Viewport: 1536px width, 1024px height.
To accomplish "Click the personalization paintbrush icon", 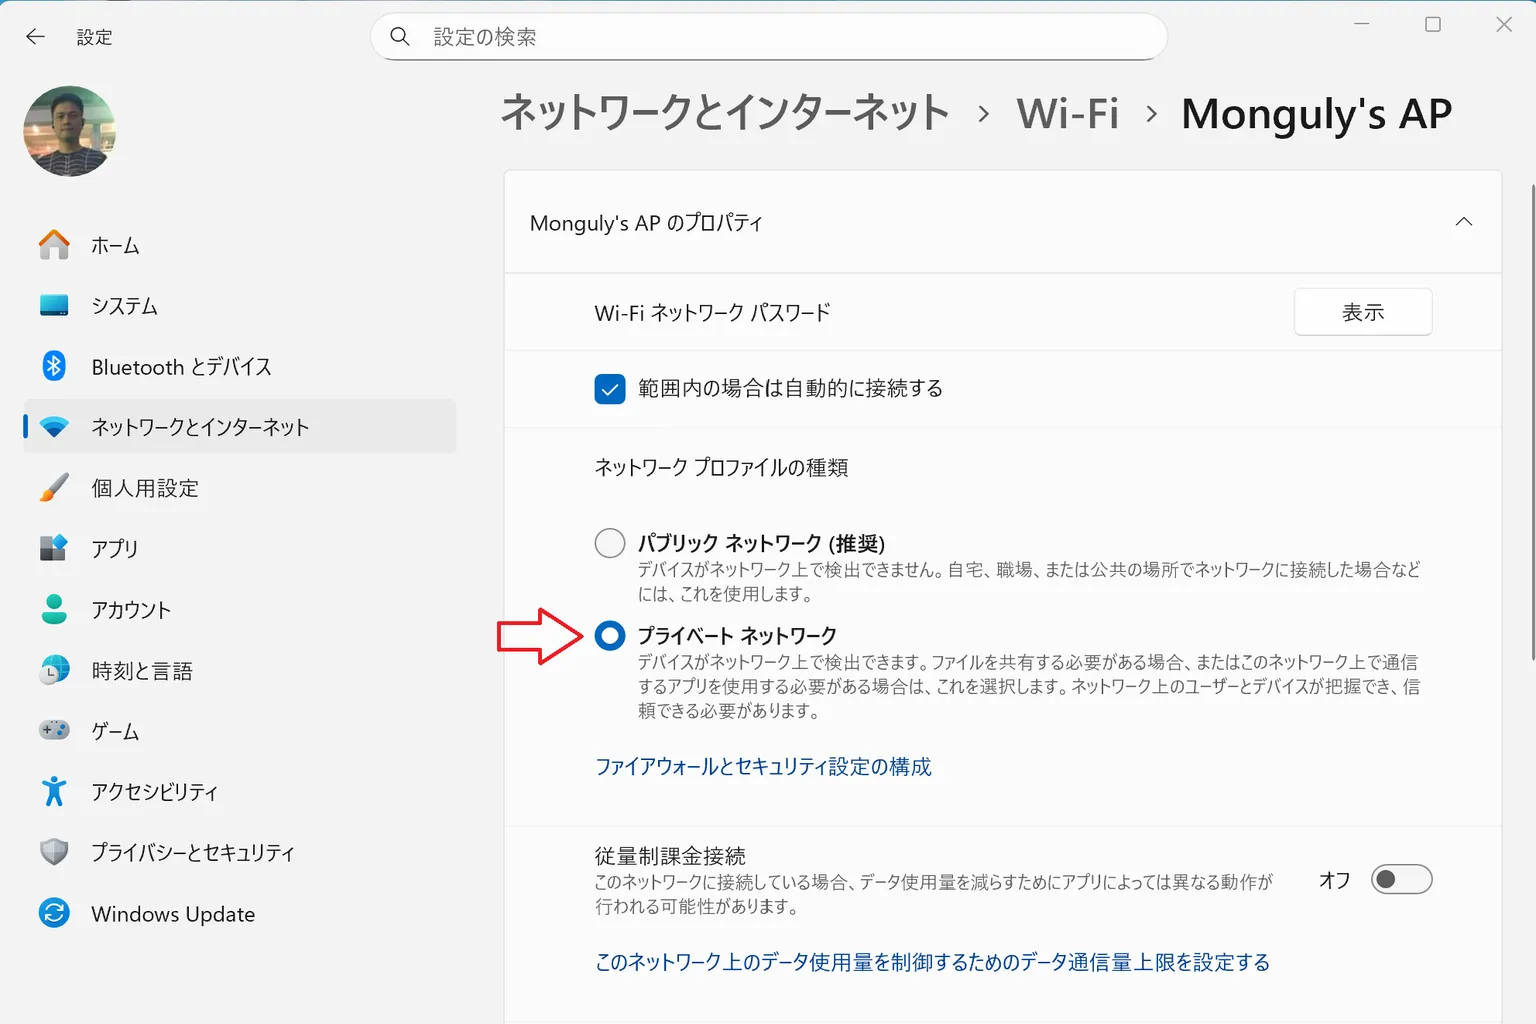I will click(54, 488).
